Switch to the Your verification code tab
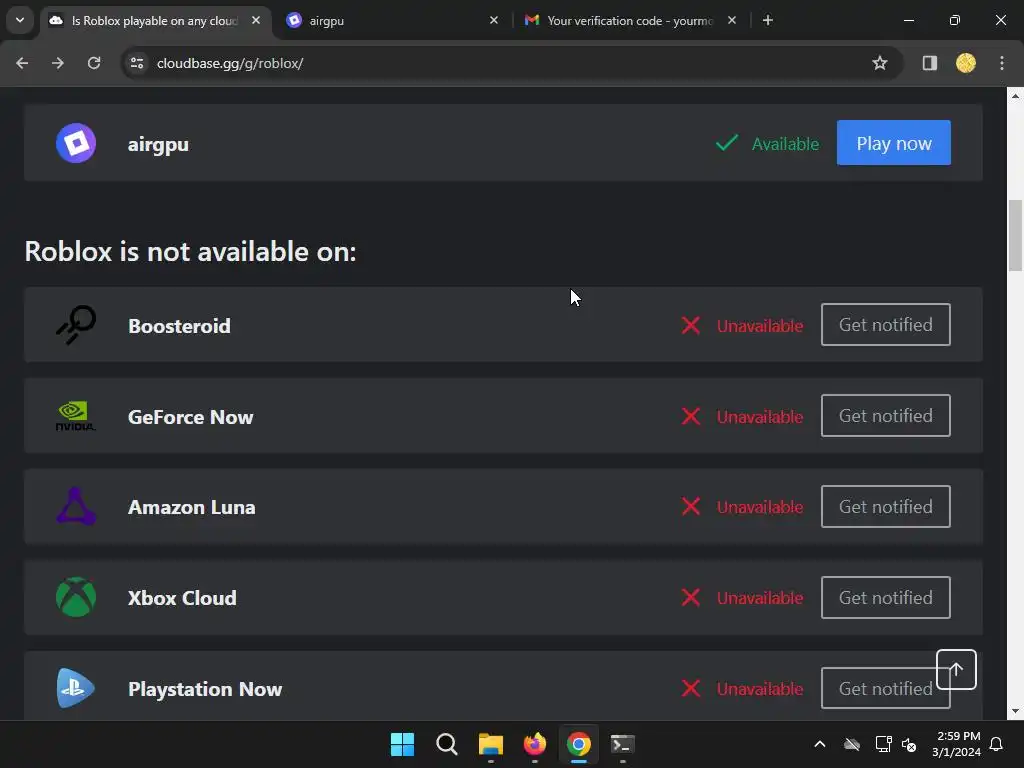The image size is (1024, 768). pyautogui.click(x=631, y=20)
